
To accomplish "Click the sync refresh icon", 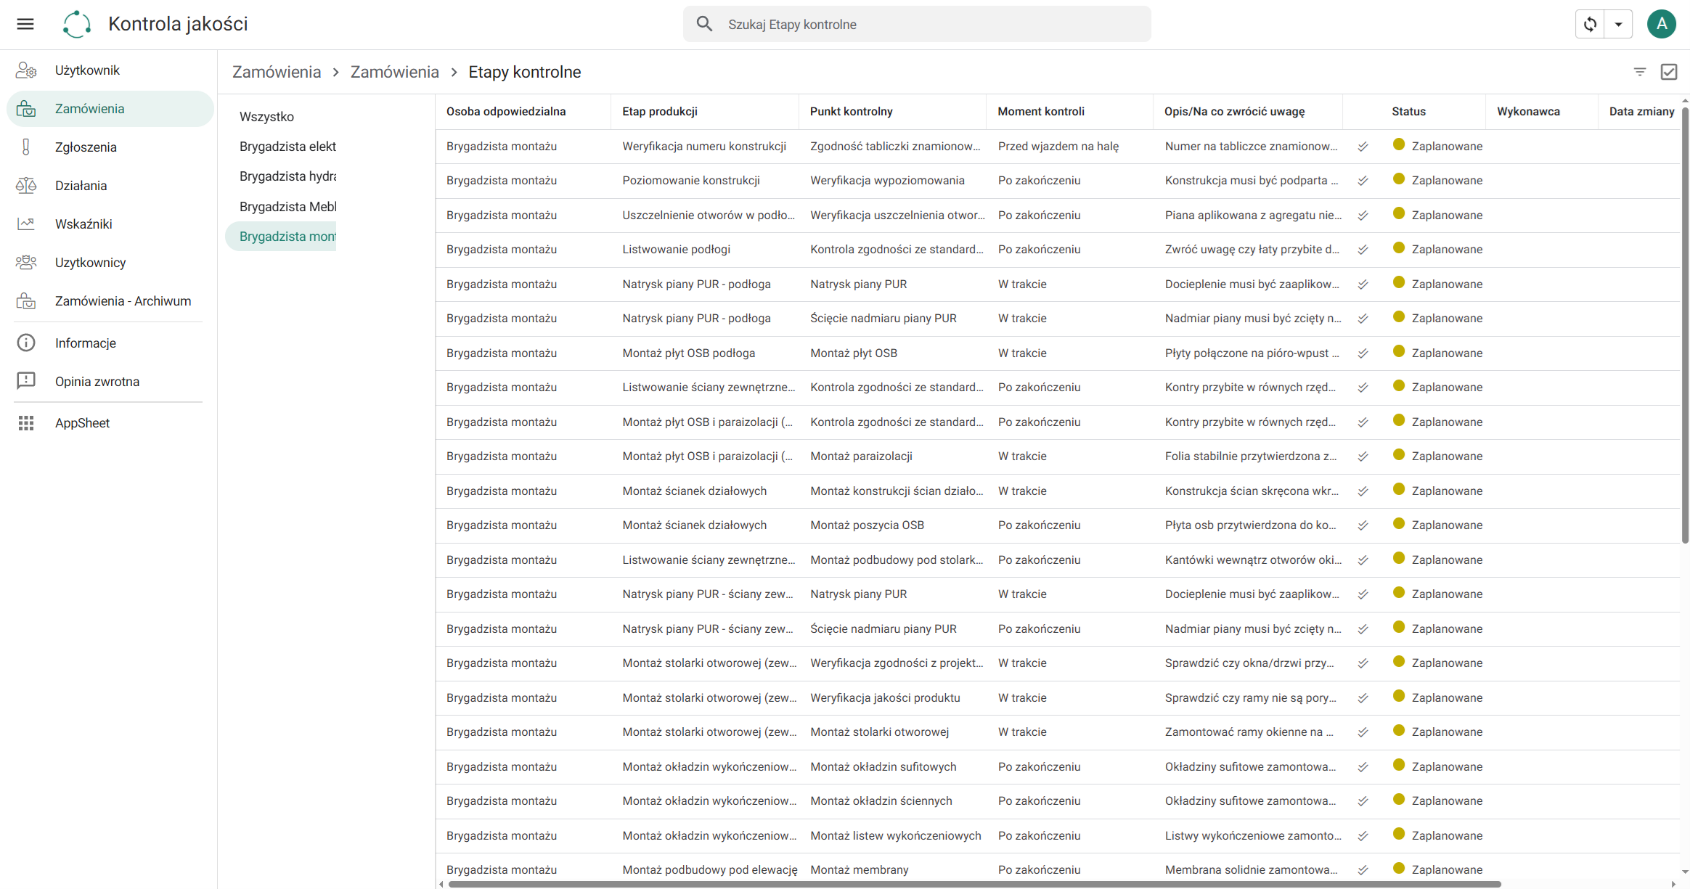I will [x=1590, y=24].
